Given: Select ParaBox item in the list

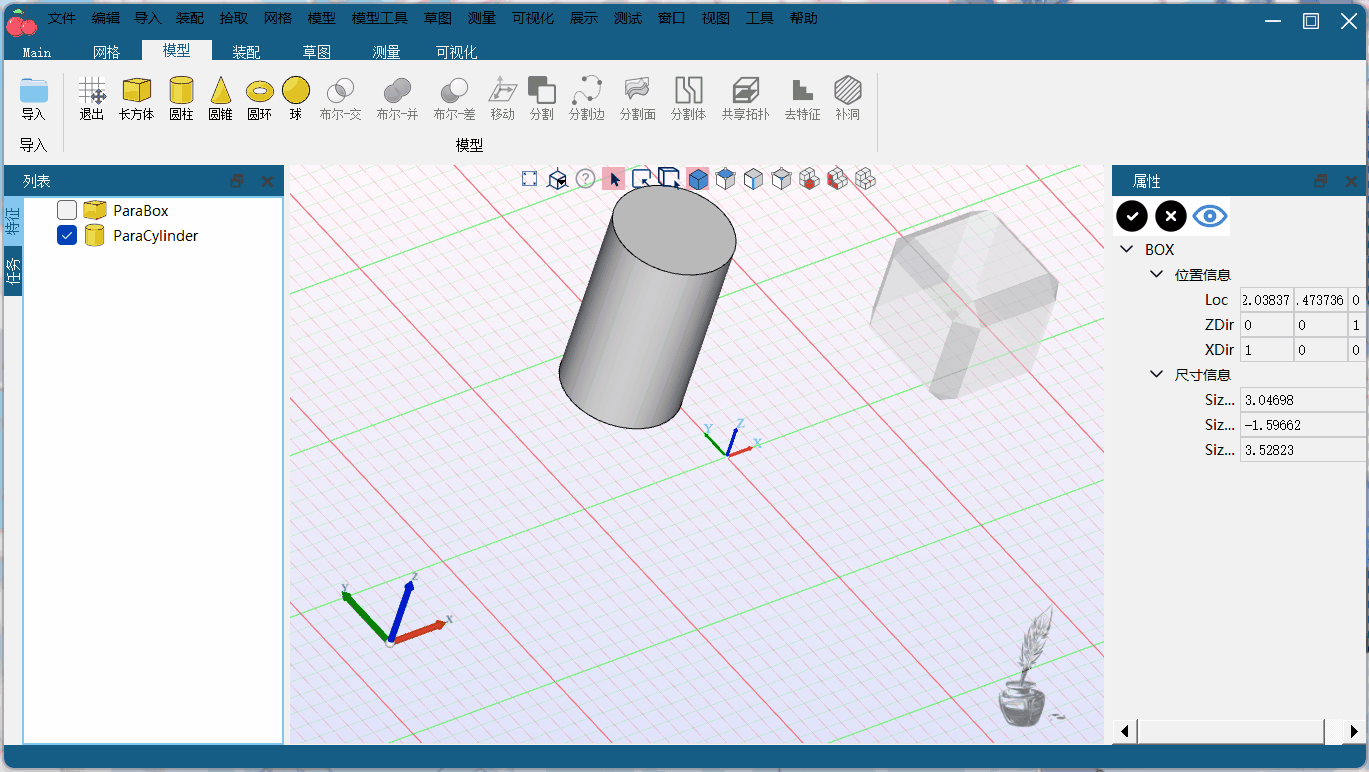Looking at the screenshot, I should [141, 211].
